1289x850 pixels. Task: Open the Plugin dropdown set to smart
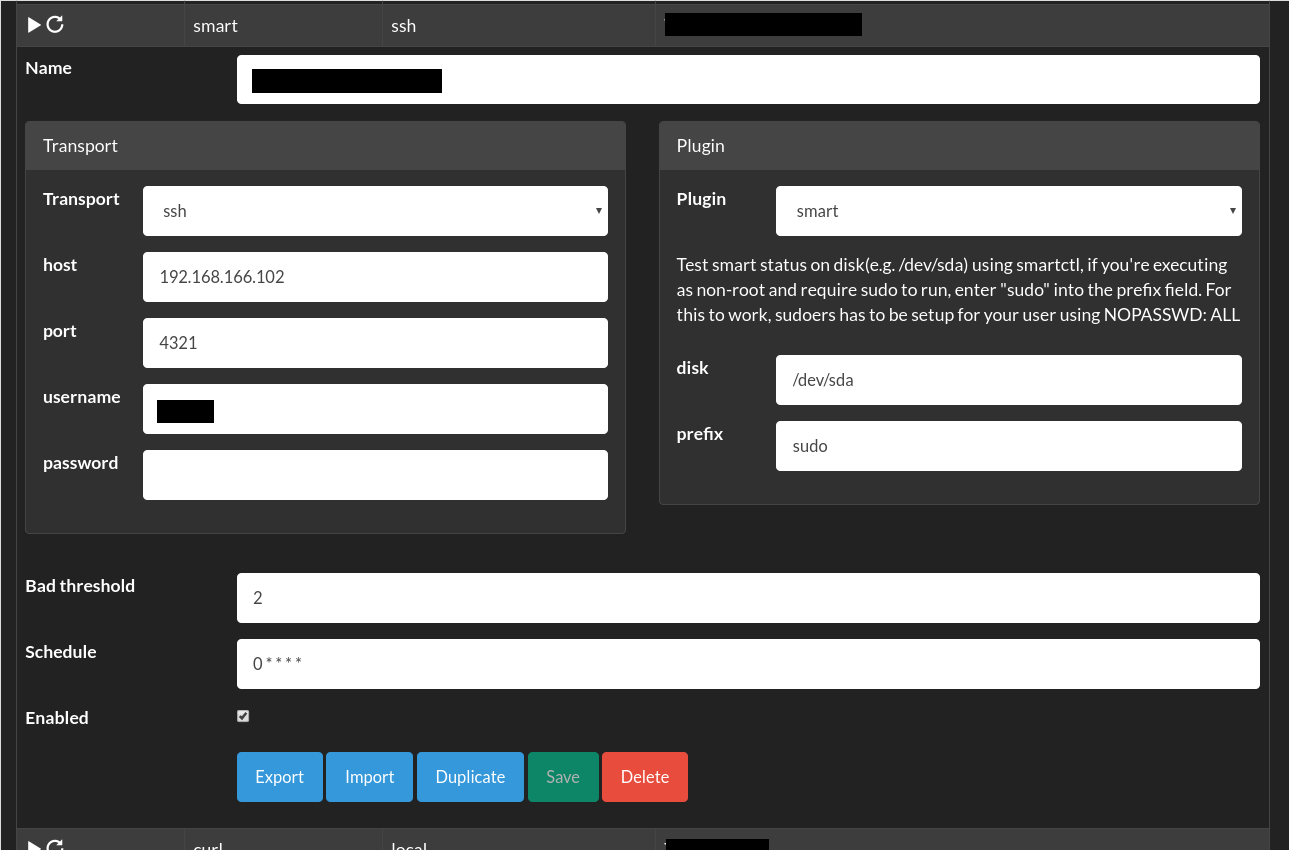tap(1008, 211)
